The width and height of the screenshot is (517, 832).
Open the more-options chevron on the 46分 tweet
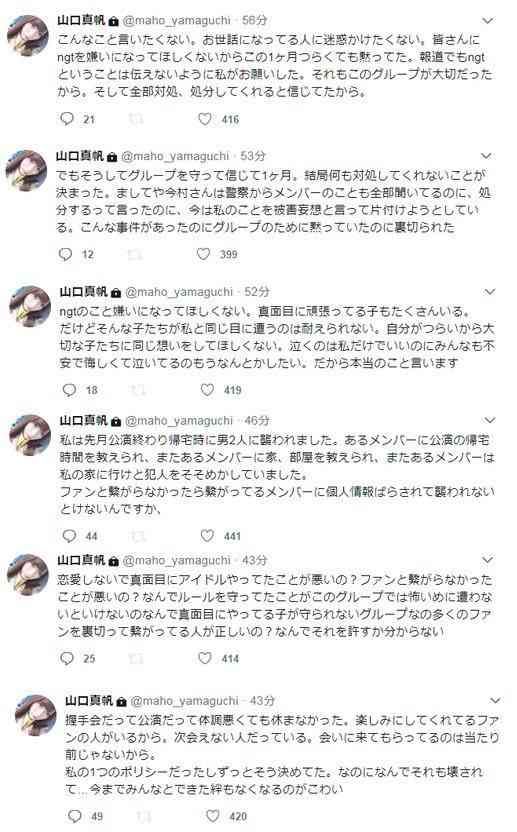[x=490, y=420]
